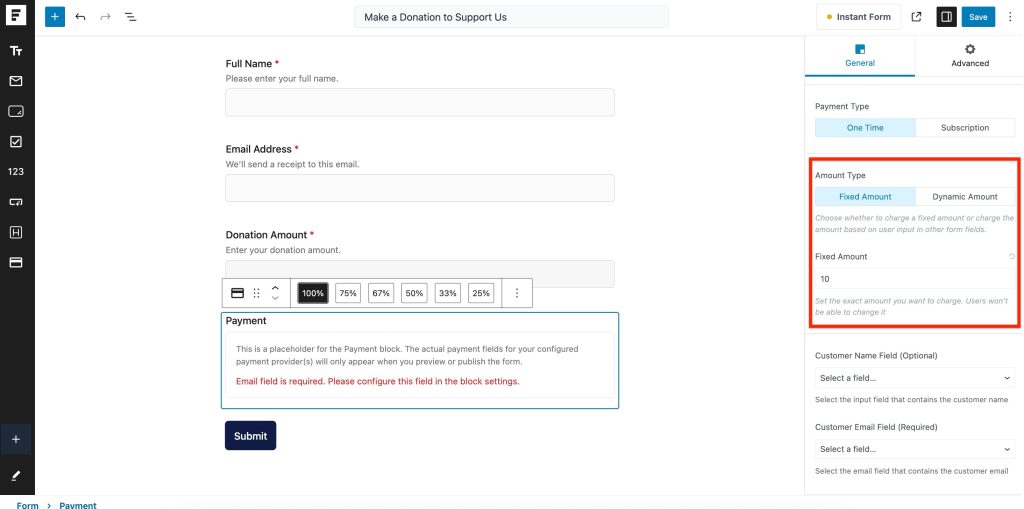The height and width of the screenshot is (509, 1024).
Task: Open Customer Email Field dropdown
Action: (915, 449)
